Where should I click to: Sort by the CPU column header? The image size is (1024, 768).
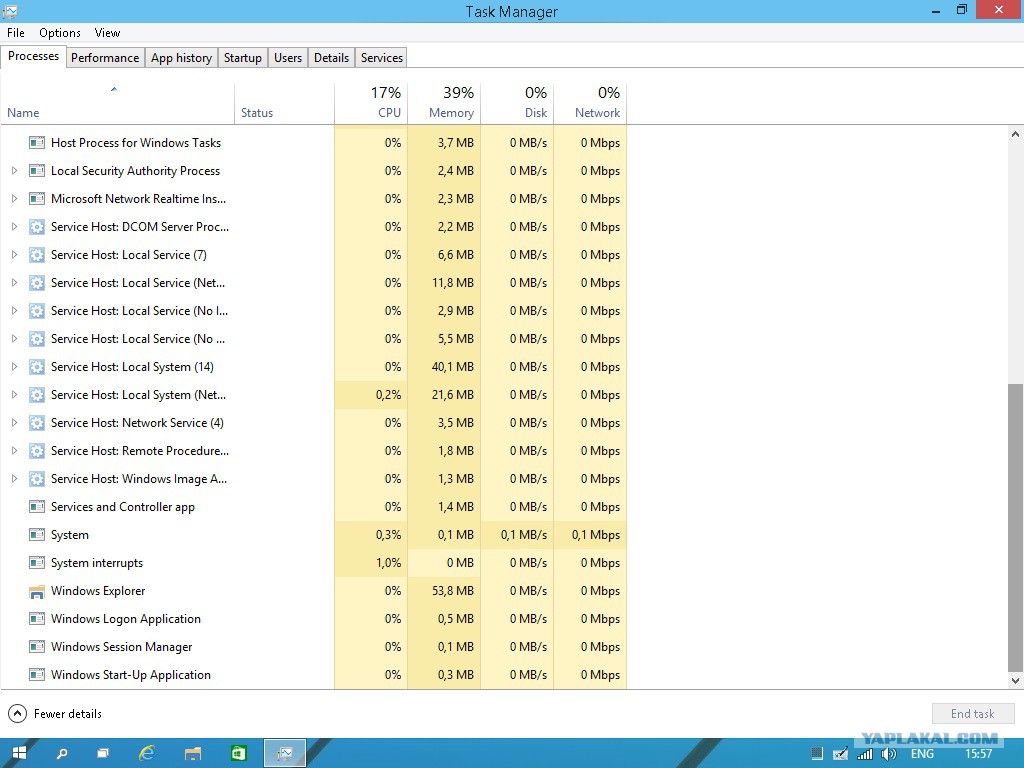(x=371, y=103)
